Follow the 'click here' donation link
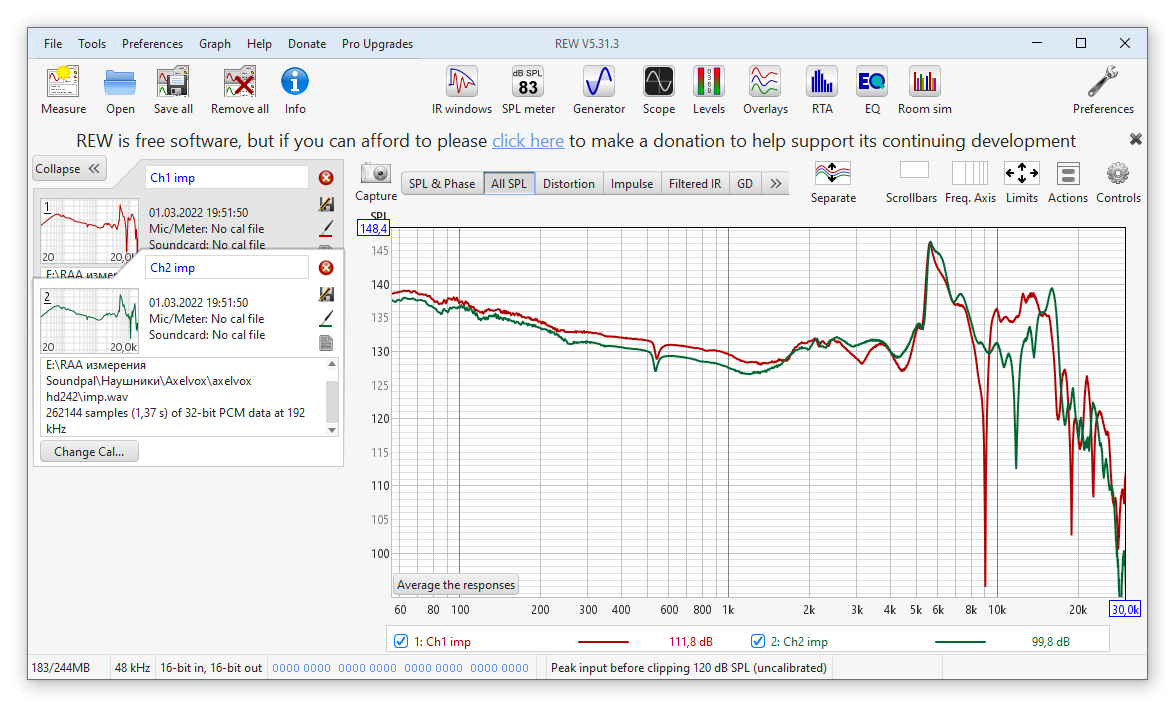 pos(528,141)
